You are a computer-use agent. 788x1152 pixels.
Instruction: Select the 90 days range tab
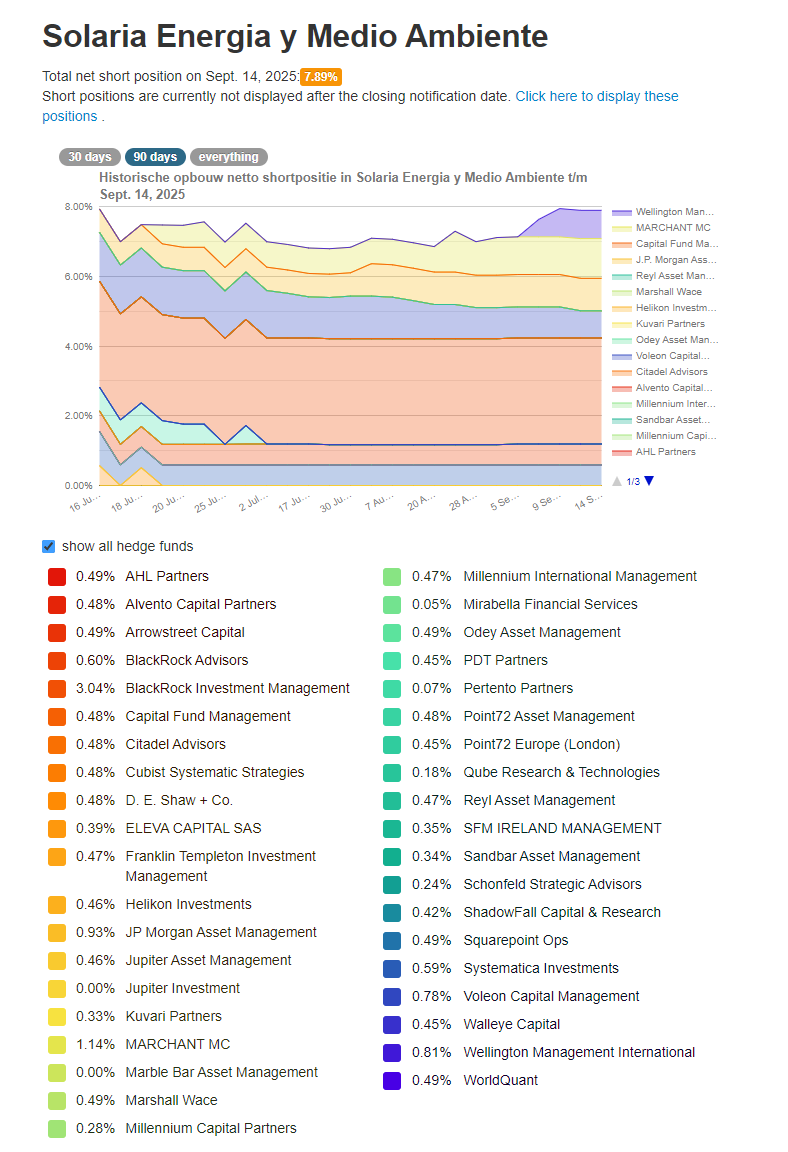(155, 156)
